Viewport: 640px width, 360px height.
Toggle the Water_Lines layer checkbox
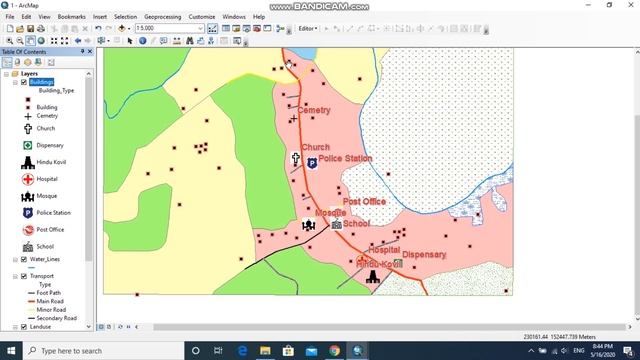[24, 259]
